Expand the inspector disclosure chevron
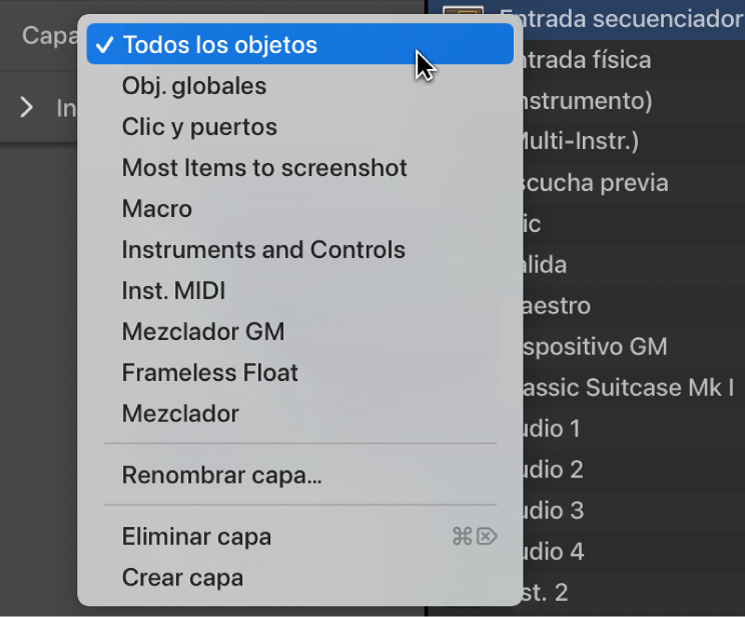The width and height of the screenshot is (745, 617). (x=27, y=107)
